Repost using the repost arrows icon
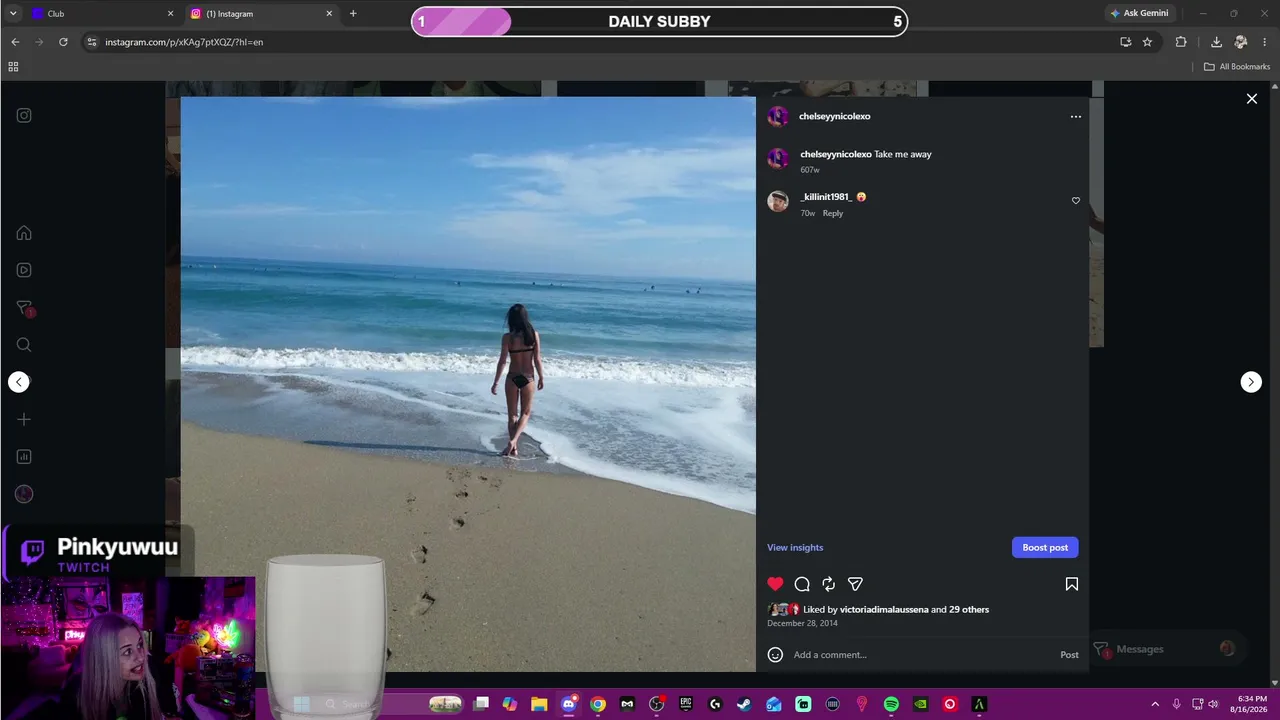 (x=828, y=584)
